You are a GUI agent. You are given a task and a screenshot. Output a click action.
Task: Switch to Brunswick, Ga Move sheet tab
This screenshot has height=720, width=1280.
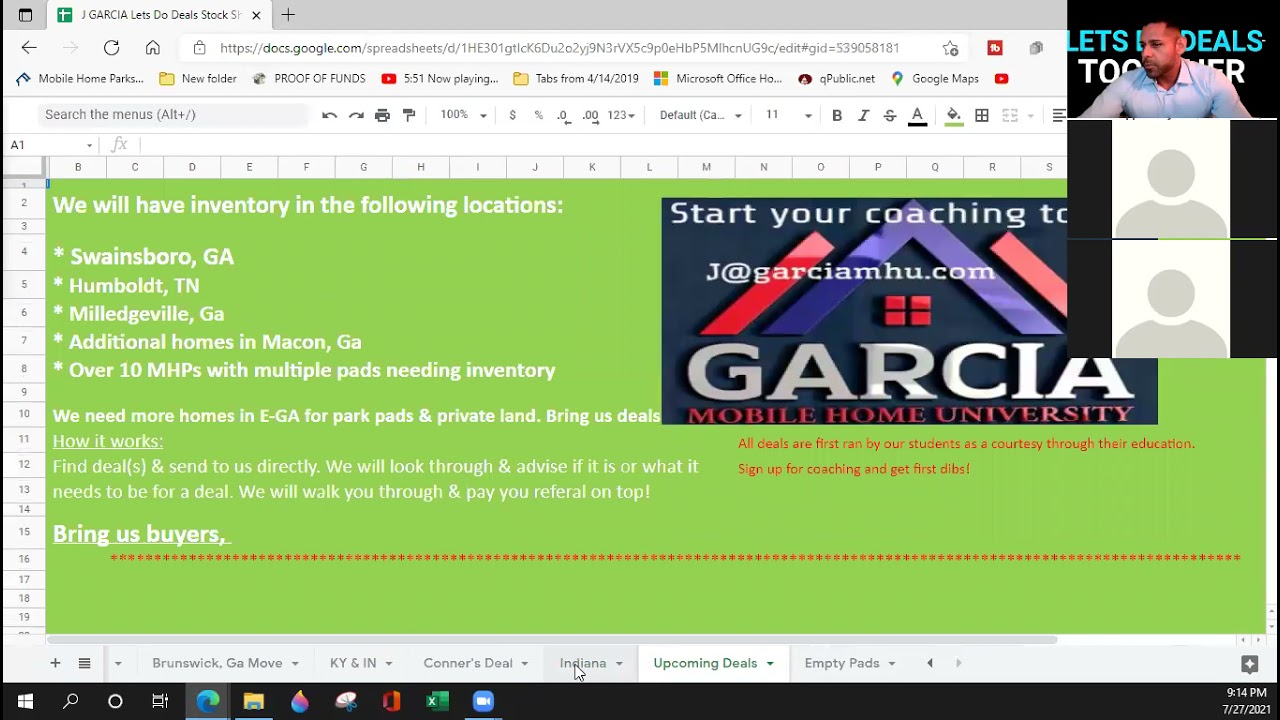(x=217, y=663)
